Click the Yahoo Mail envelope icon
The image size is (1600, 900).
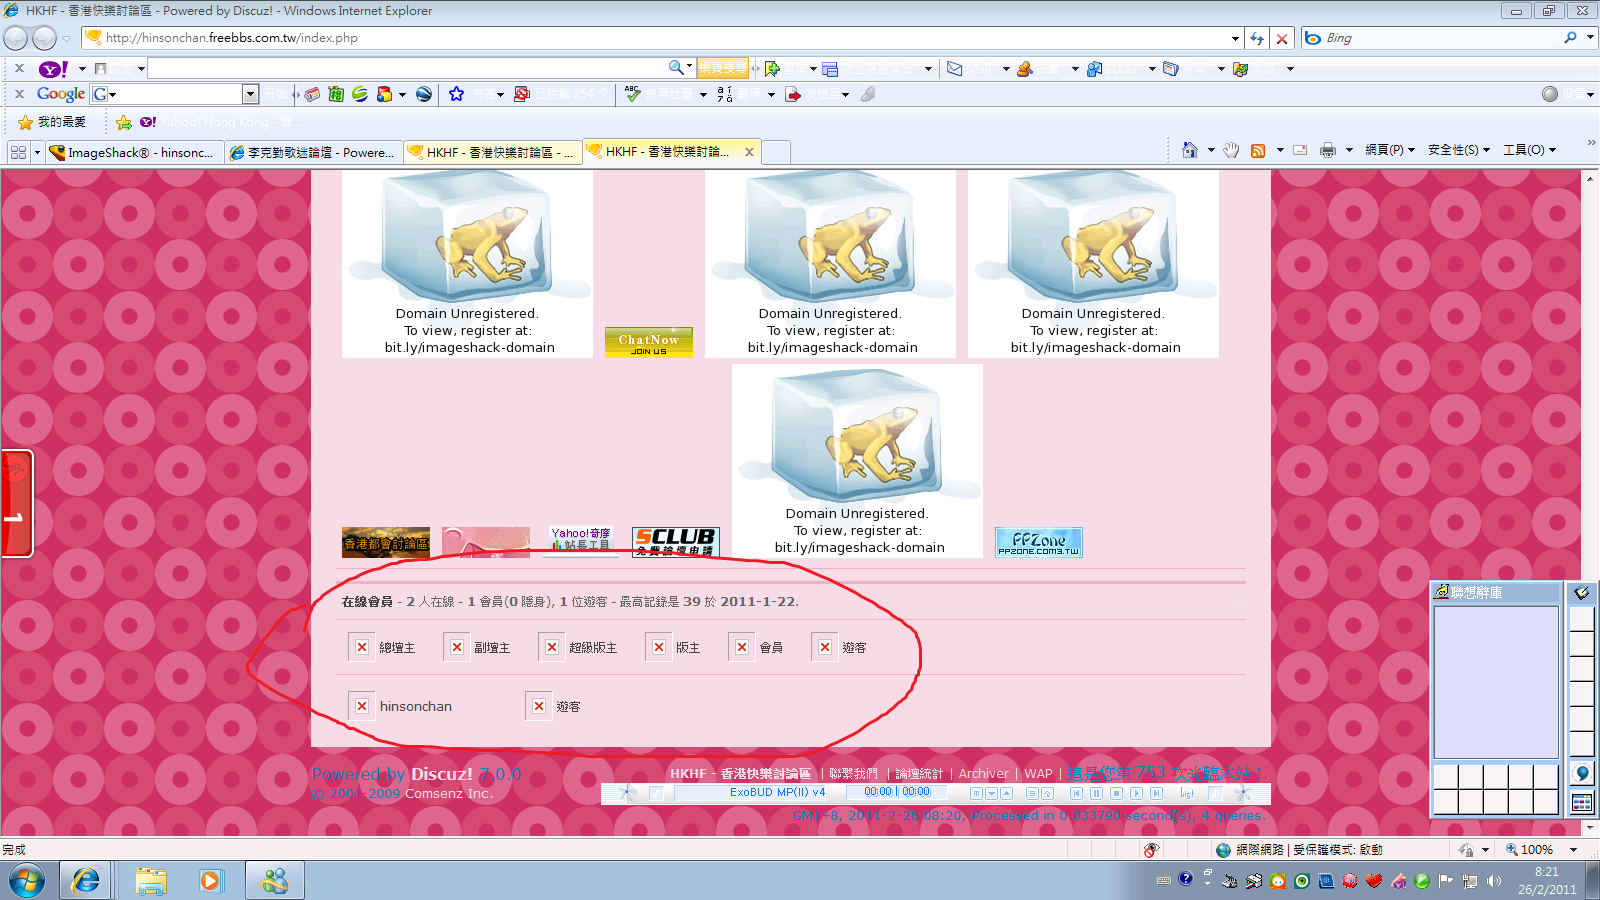coord(955,69)
